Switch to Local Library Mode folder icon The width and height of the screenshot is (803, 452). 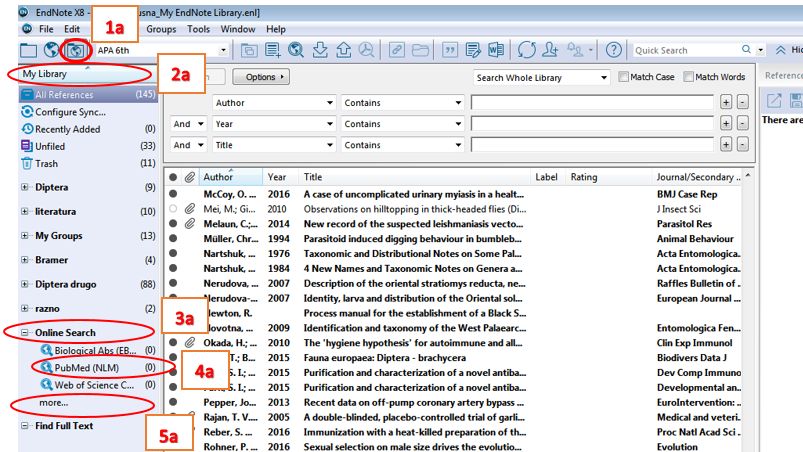click(x=28, y=50)
